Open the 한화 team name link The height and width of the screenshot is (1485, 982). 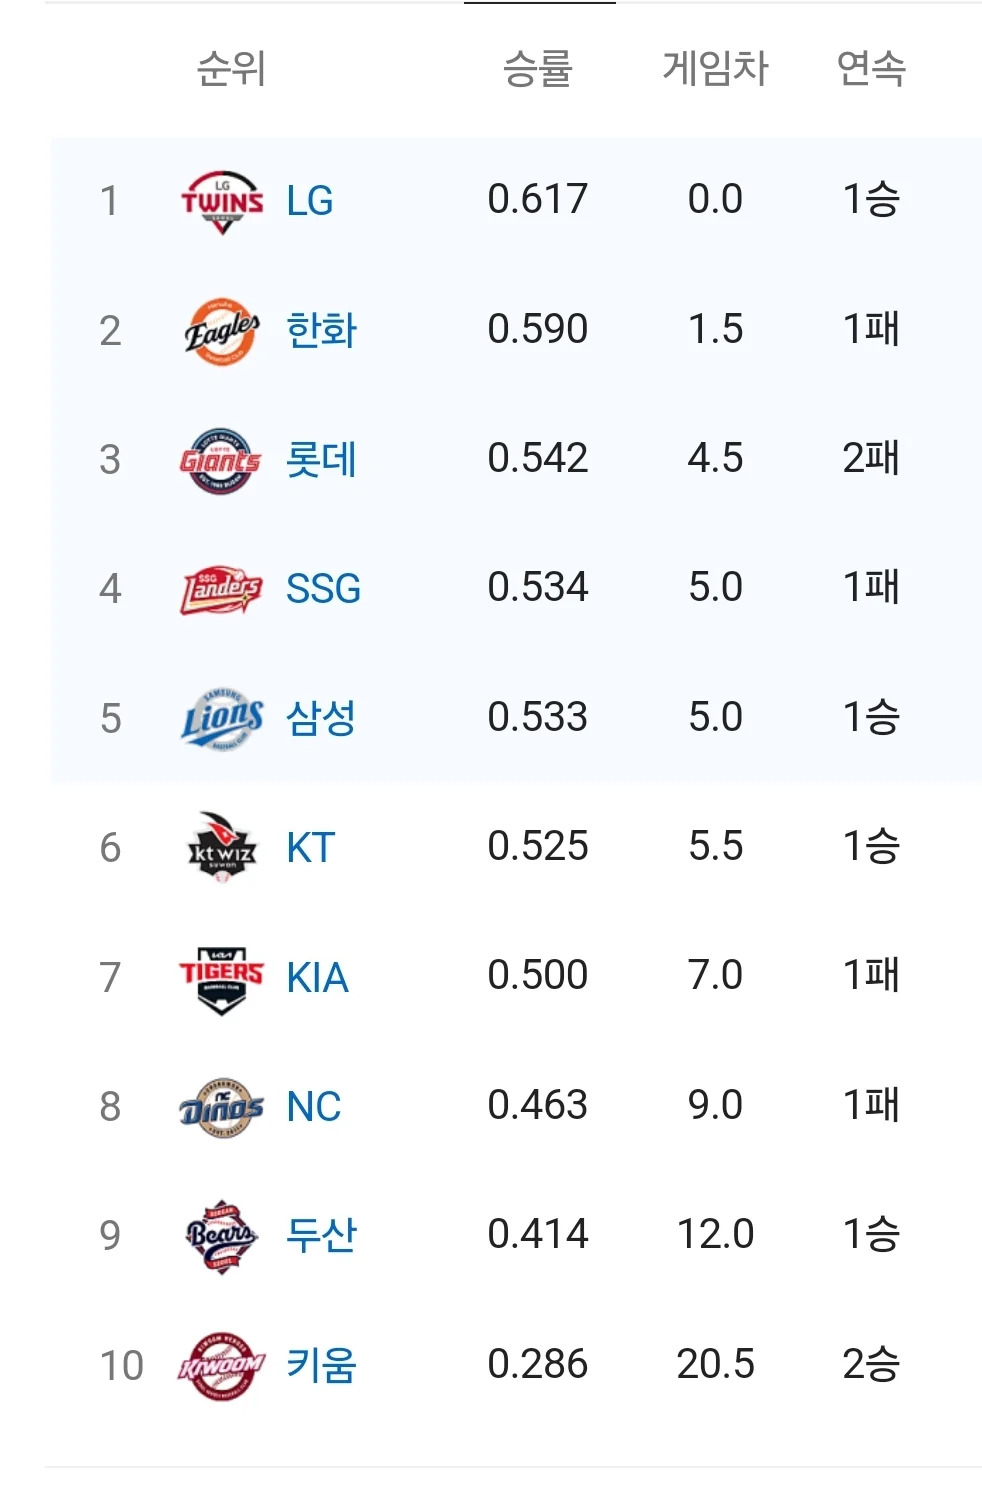point(321,331)
